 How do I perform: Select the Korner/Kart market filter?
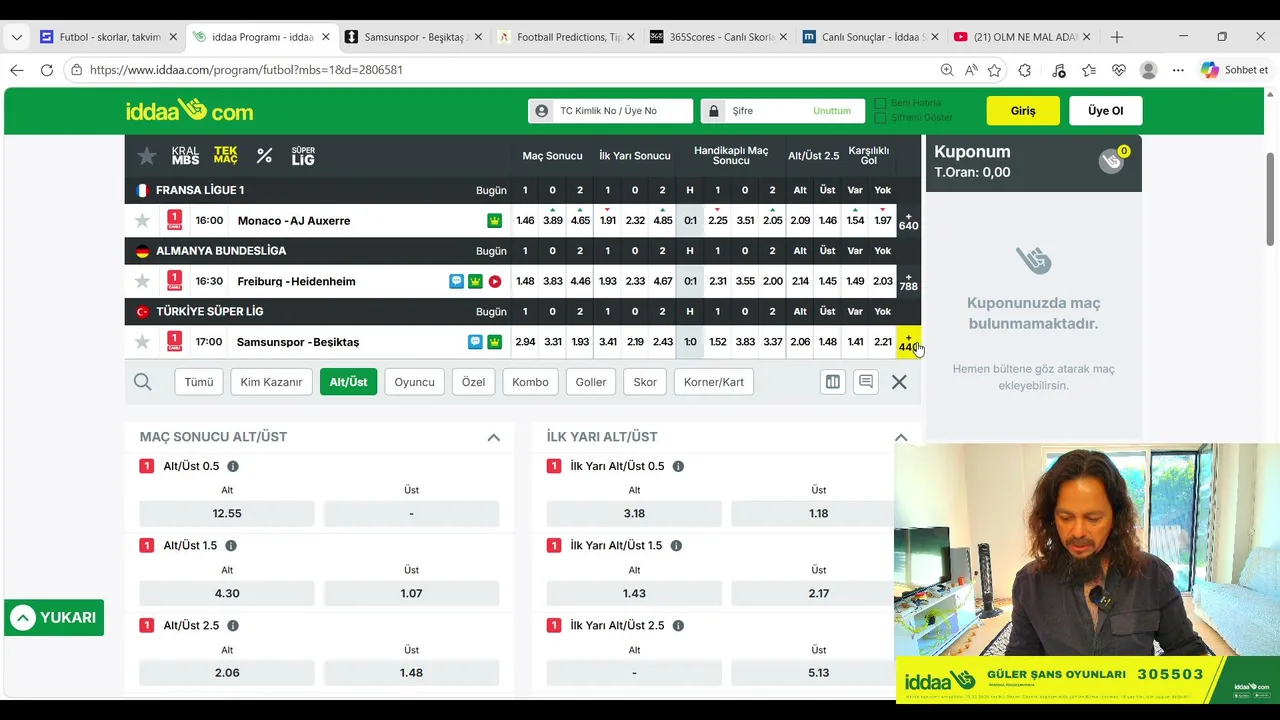714,382
